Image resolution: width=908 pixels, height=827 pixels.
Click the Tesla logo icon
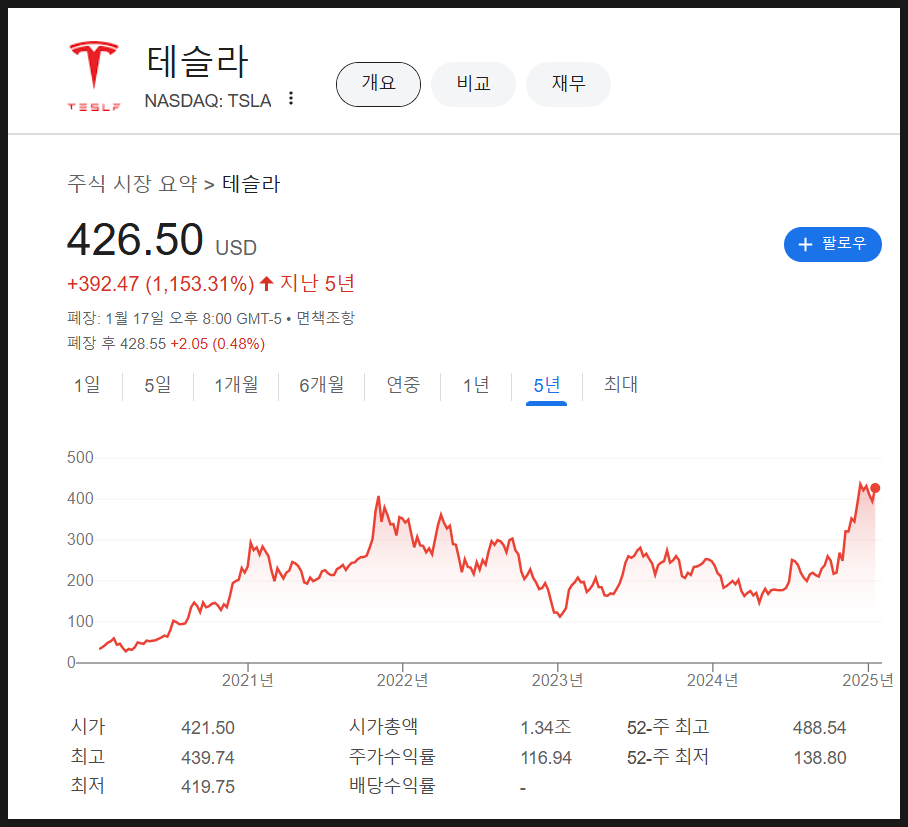[x=94, y=75]
